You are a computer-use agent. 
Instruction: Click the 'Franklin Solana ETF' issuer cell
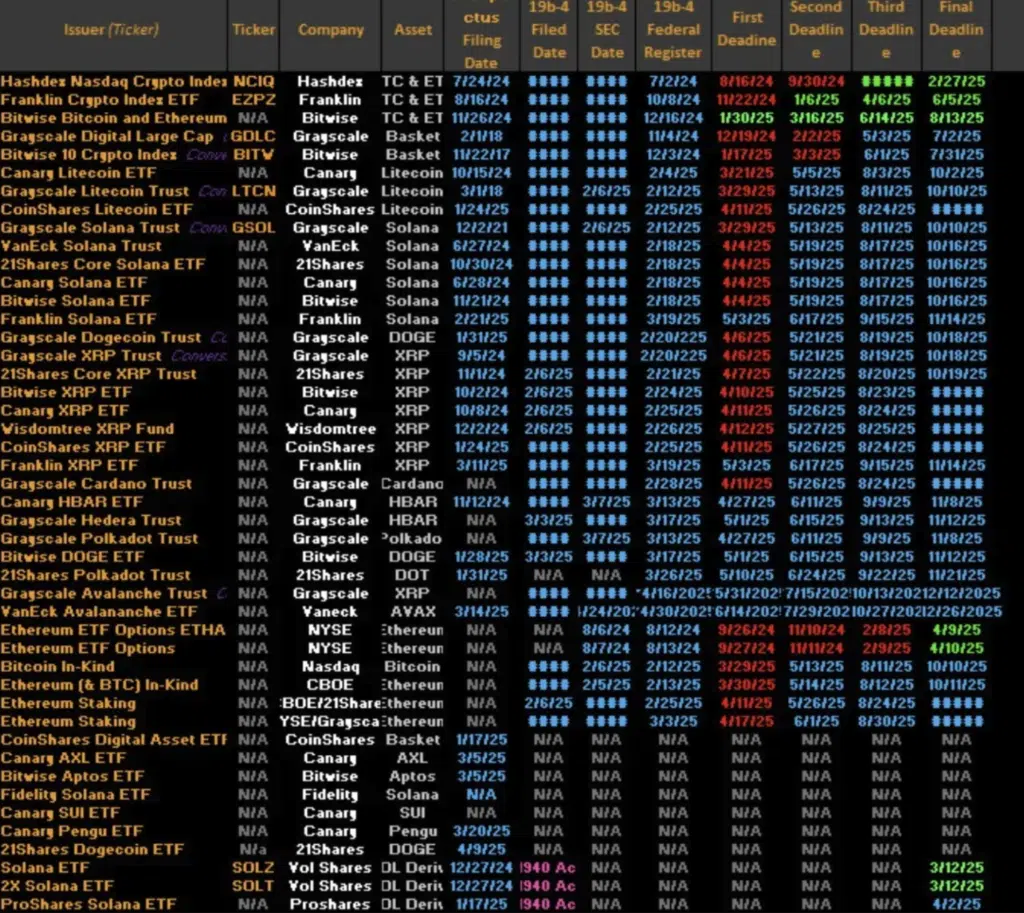coord(78,319)
